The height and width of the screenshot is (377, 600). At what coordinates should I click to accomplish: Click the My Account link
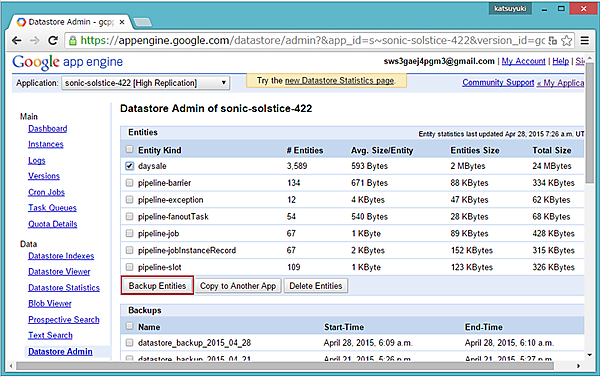(x=523, y=61)
